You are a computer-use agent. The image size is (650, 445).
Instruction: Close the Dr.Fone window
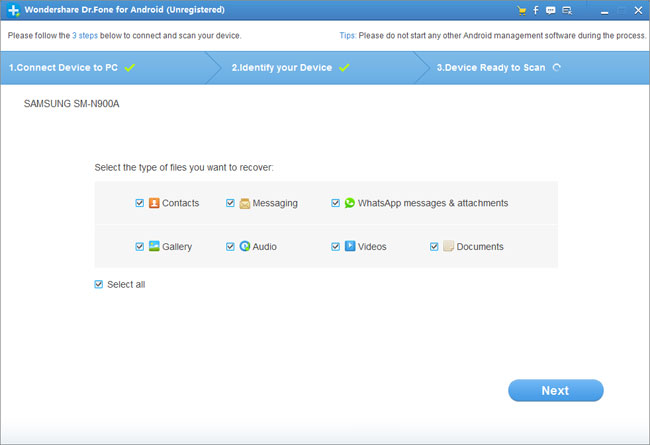(x=638, y=10)
